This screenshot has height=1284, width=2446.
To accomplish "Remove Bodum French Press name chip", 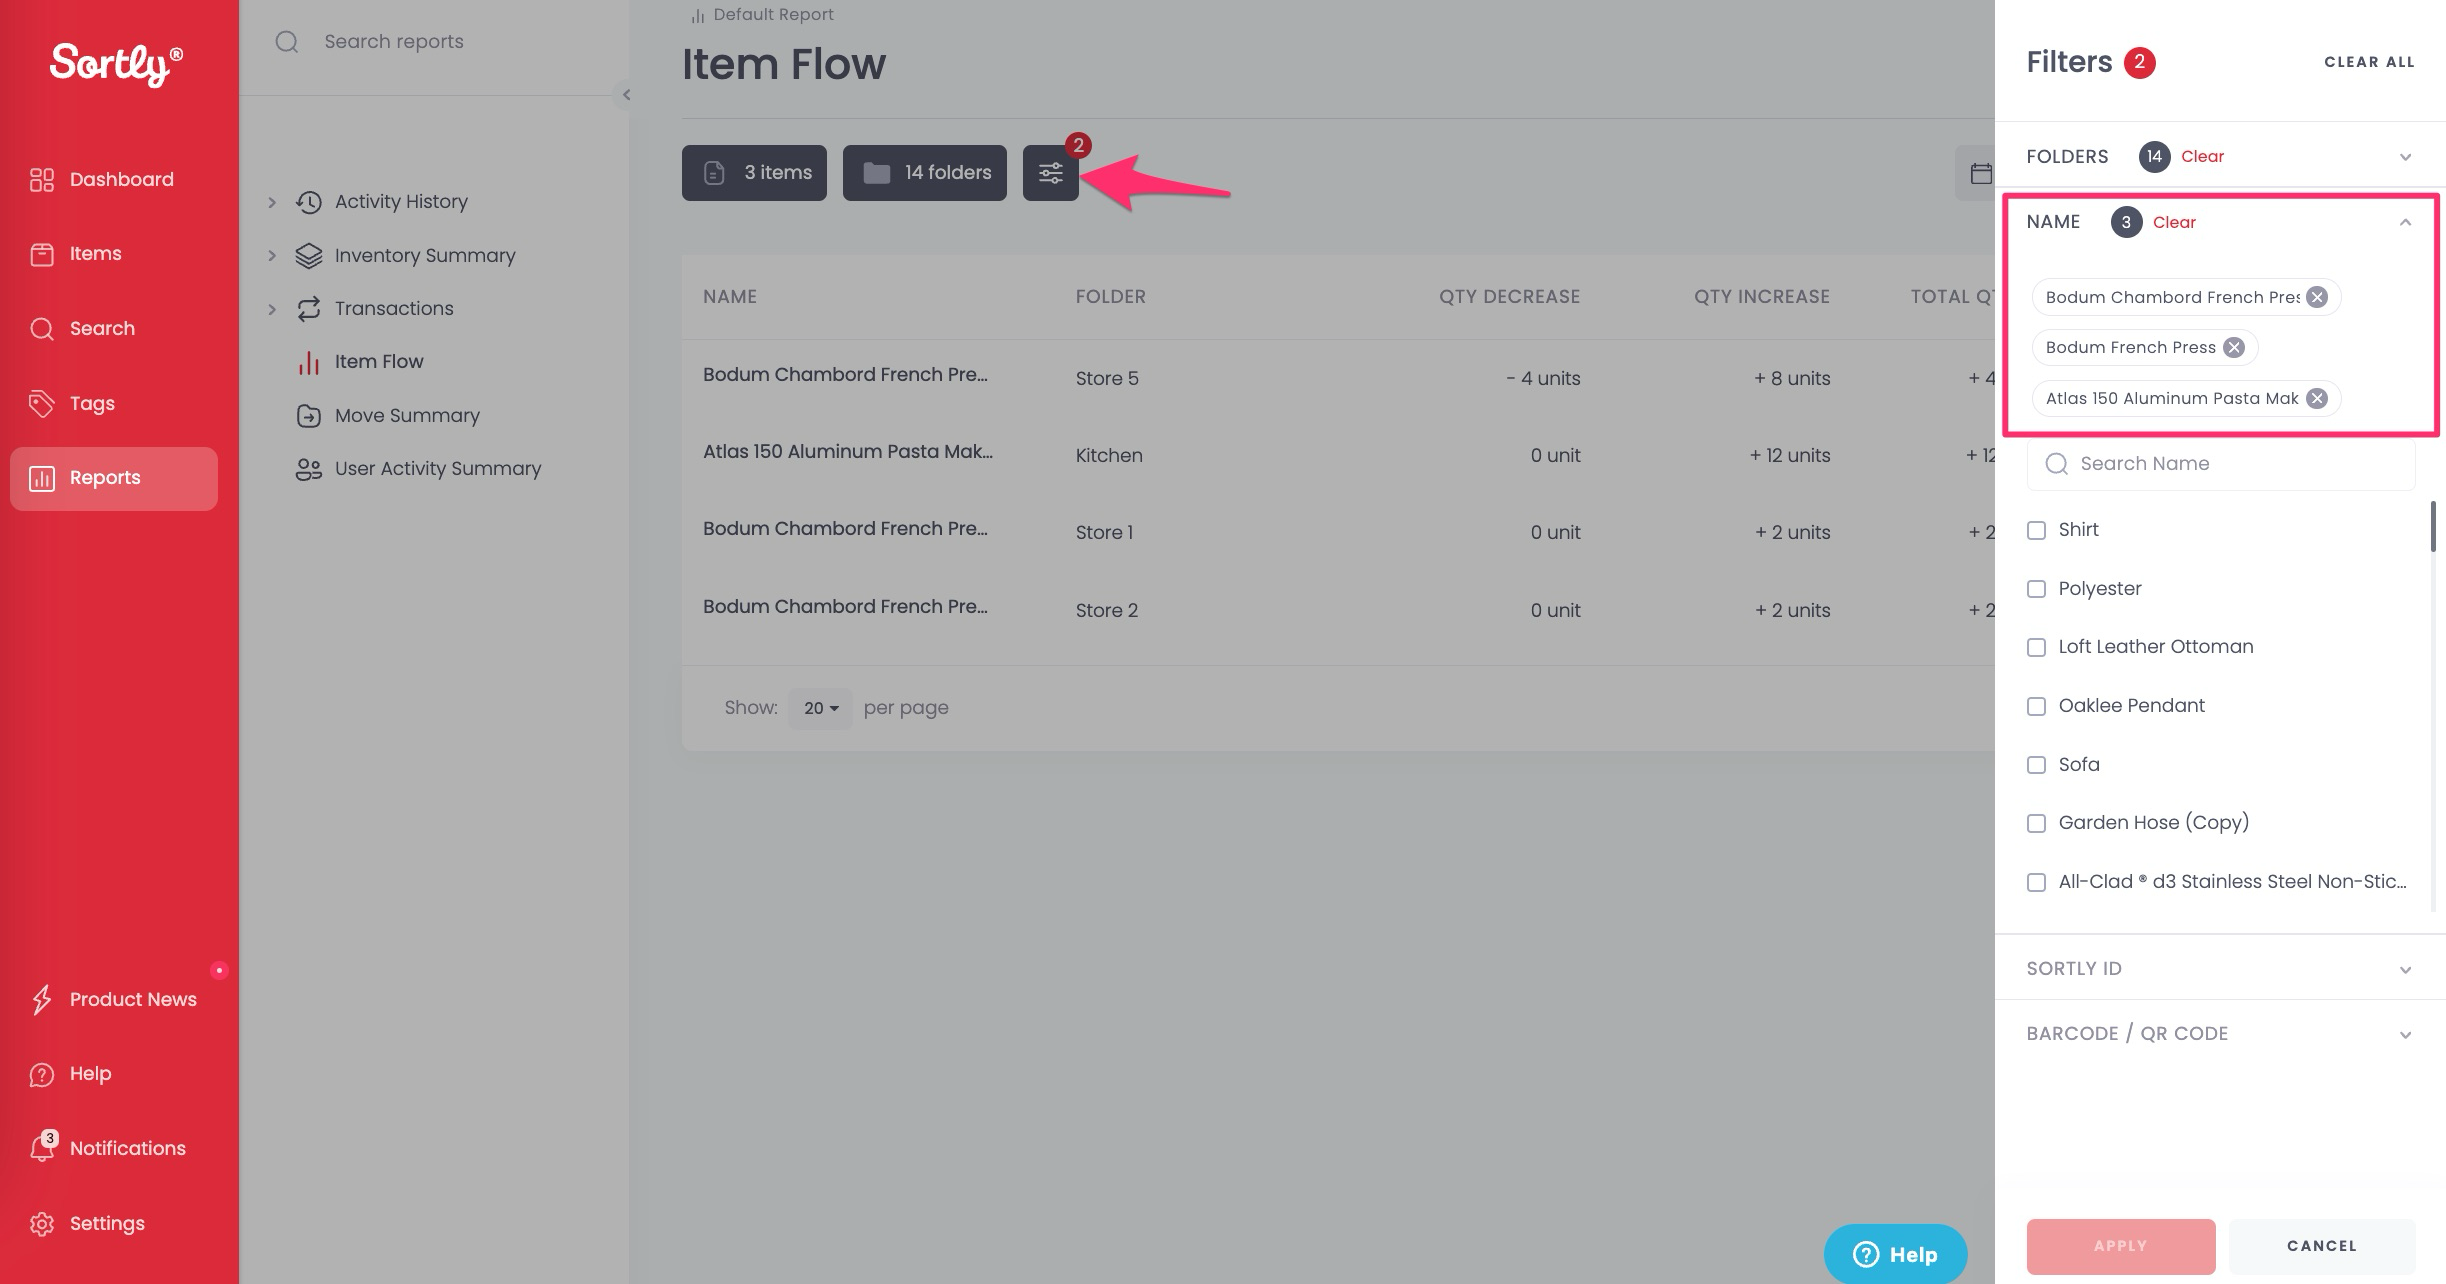I will [x=2234, y=348].
